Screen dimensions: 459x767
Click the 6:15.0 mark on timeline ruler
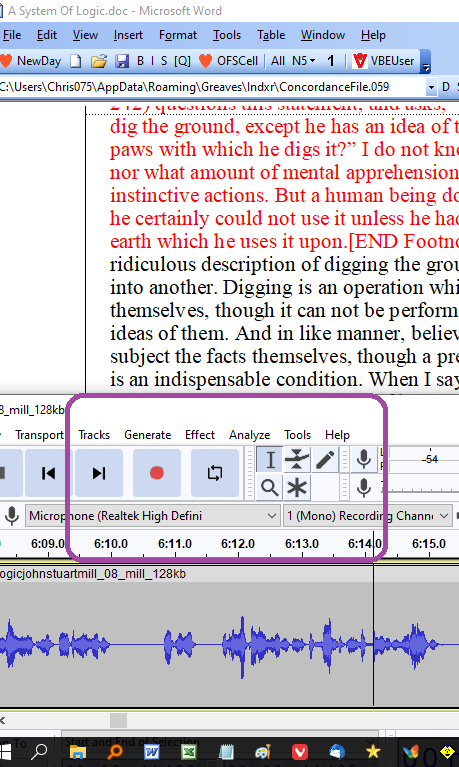coord(429,544)
